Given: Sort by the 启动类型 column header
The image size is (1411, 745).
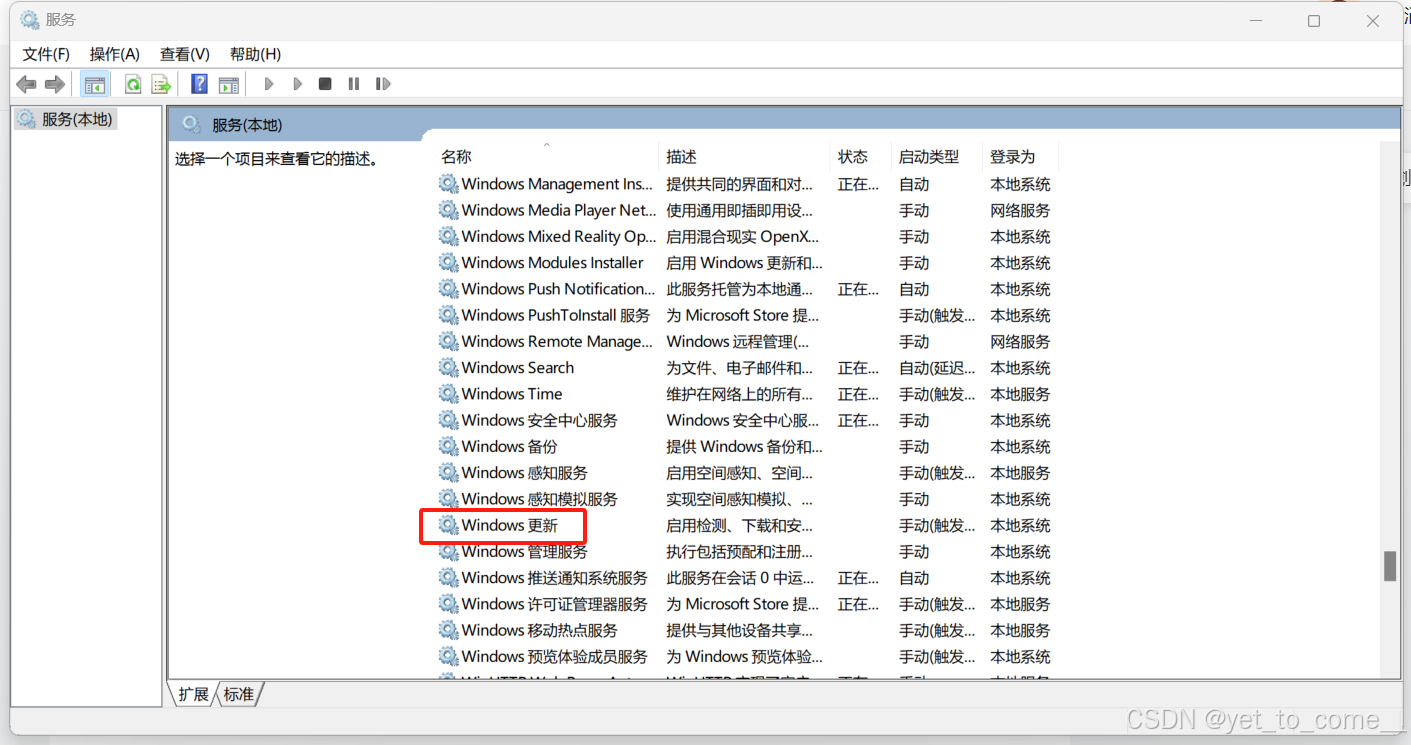Looking at the screenshot, I should (x=929, y=157).
